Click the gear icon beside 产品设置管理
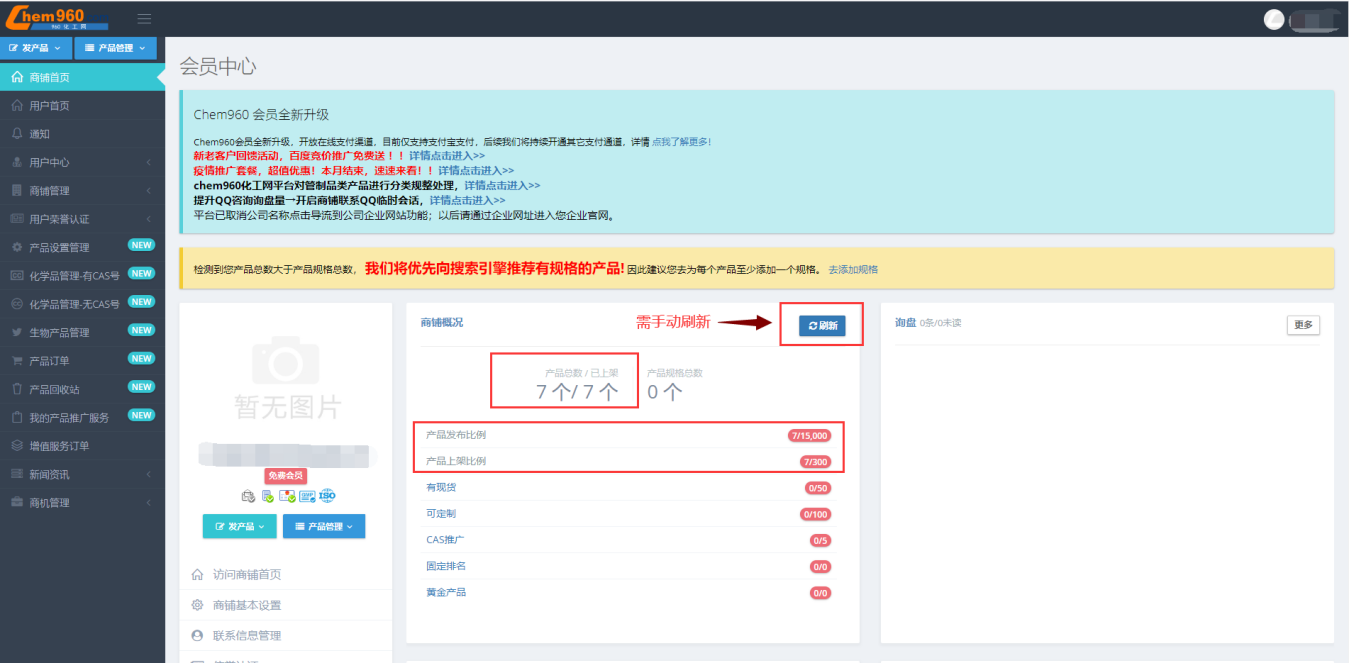The image size is (1349, 663). (17, 247)
